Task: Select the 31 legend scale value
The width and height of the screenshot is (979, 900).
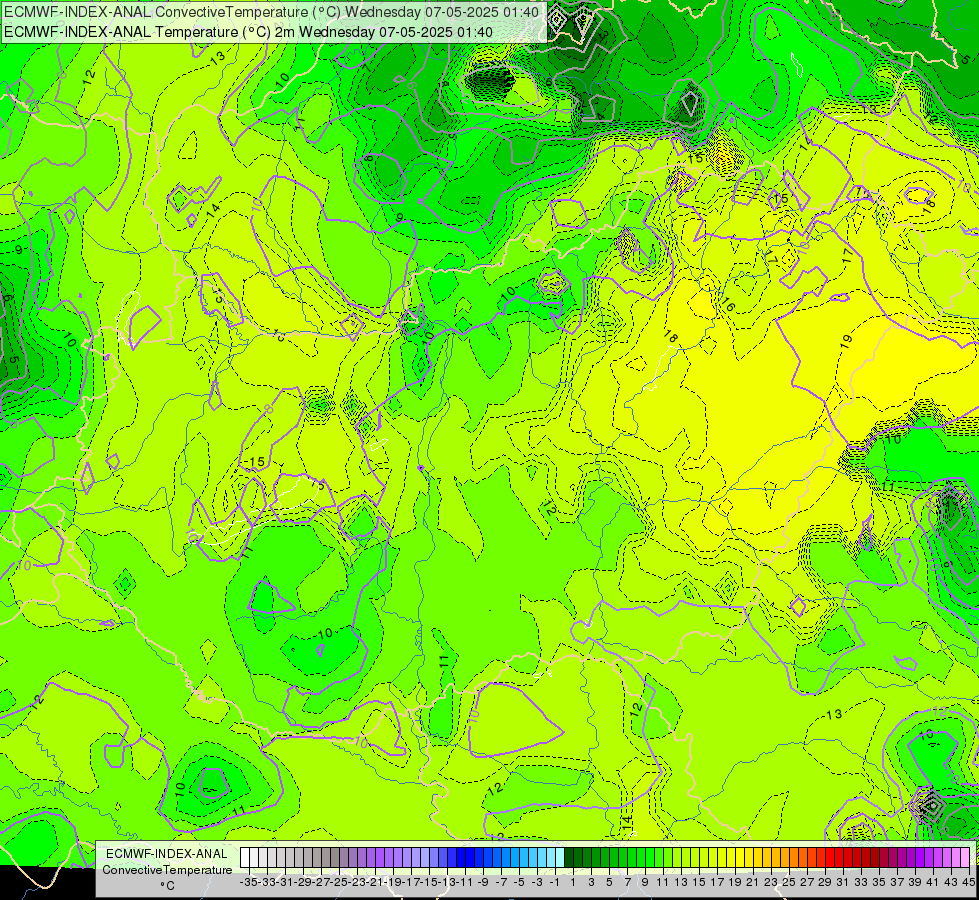Action: pos(843,882)
